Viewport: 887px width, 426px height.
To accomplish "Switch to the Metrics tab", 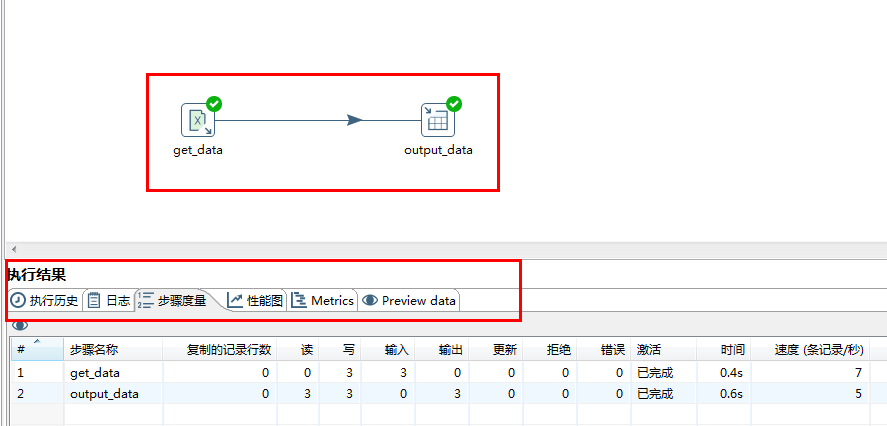I will coord(323,300).
